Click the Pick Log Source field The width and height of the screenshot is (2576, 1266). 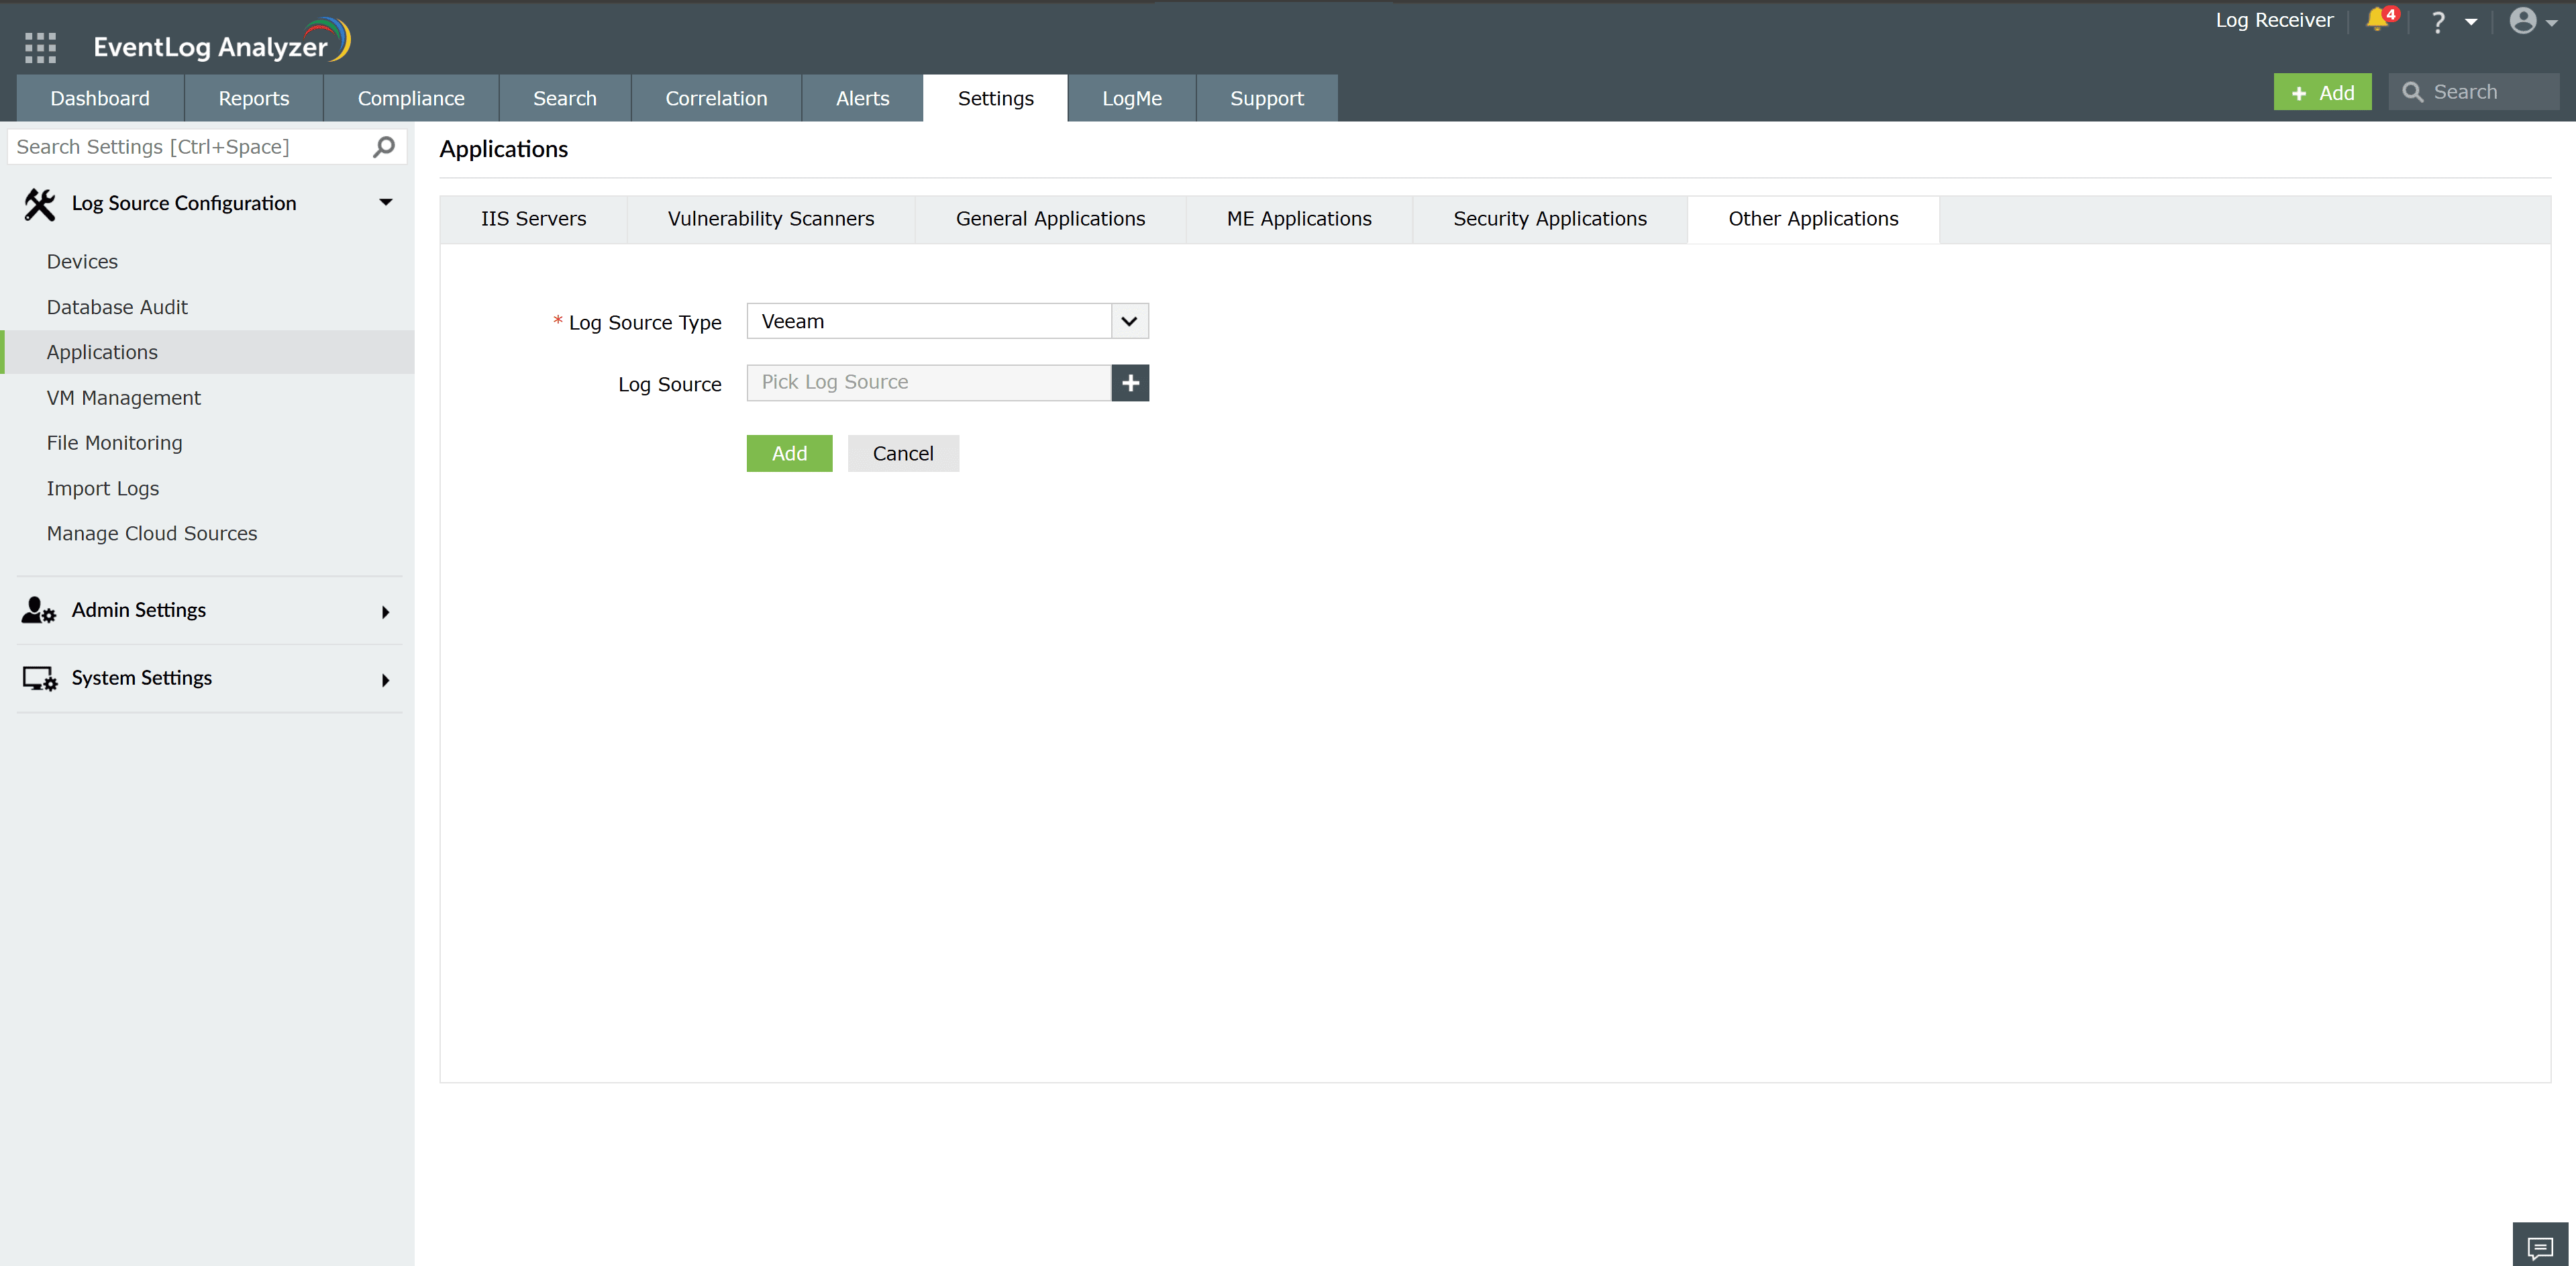928,382
